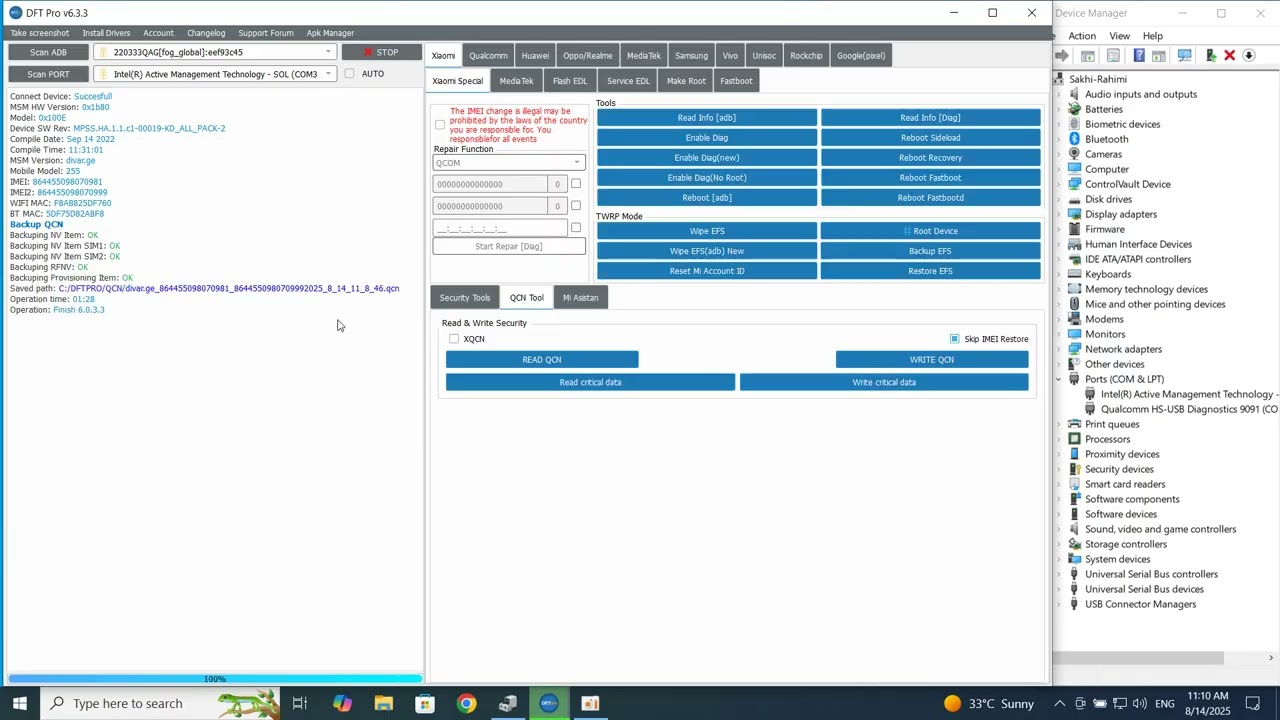The image size is (1280, 720).
Task: Click the 100% progress bar
Action: tap(214, 679)
